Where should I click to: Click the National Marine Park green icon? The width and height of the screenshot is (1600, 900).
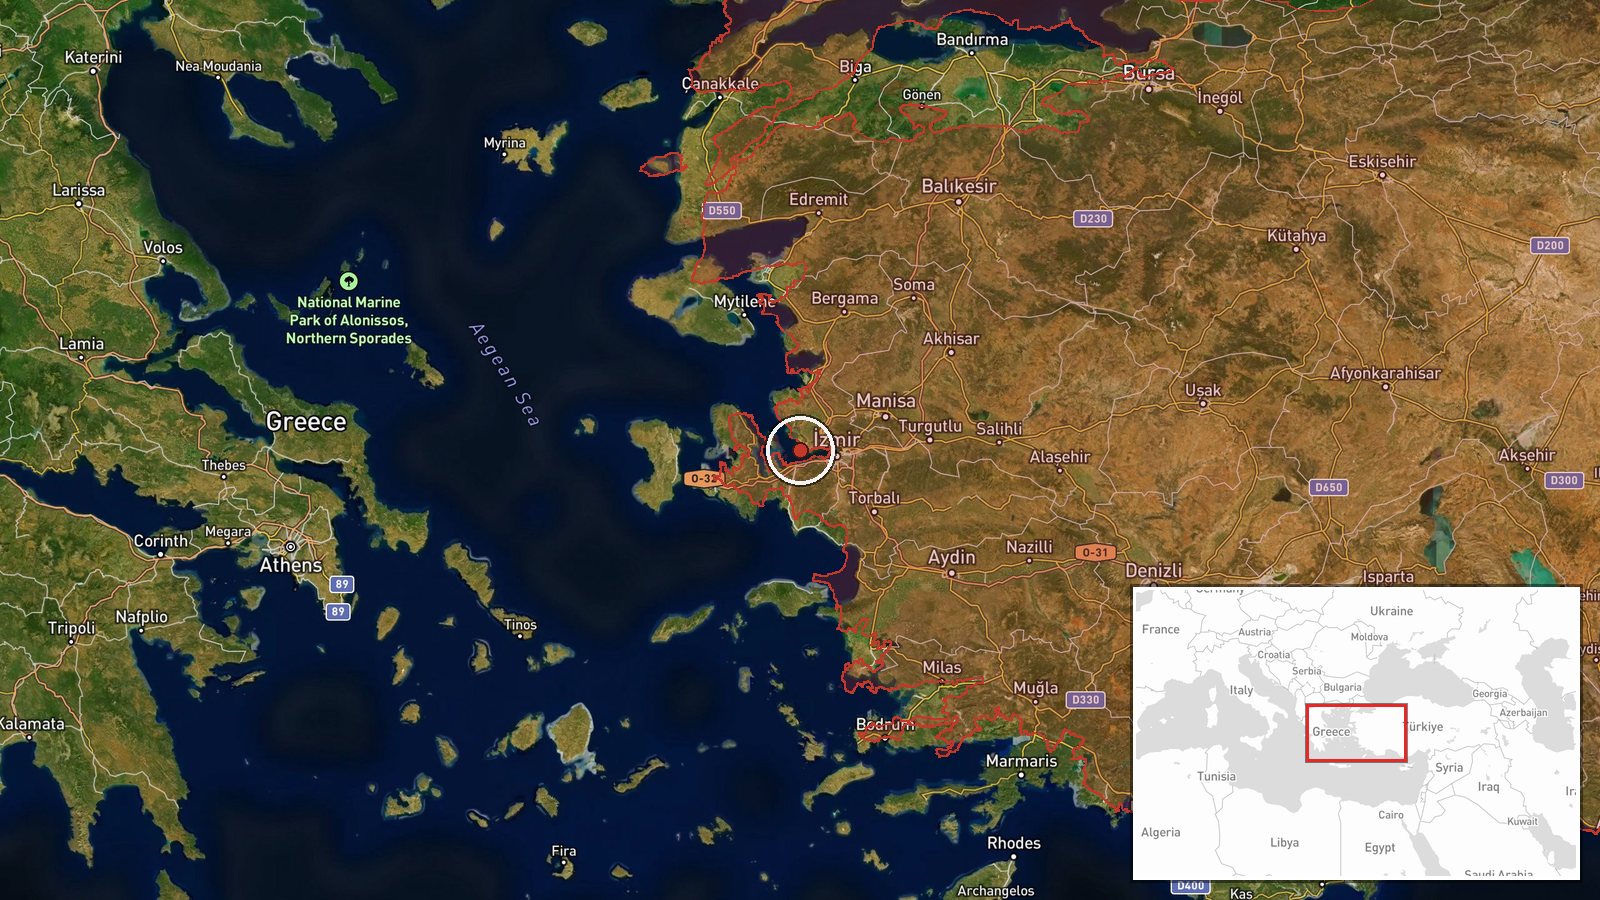coord(349,282)
